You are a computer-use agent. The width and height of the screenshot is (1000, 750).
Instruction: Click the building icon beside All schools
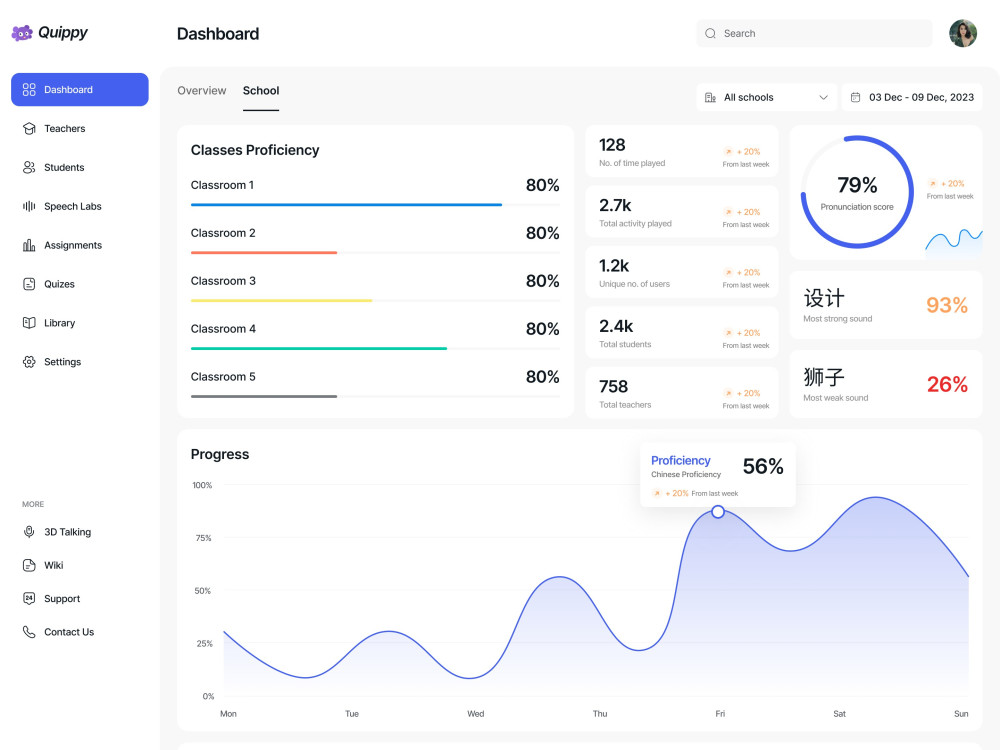710,98
